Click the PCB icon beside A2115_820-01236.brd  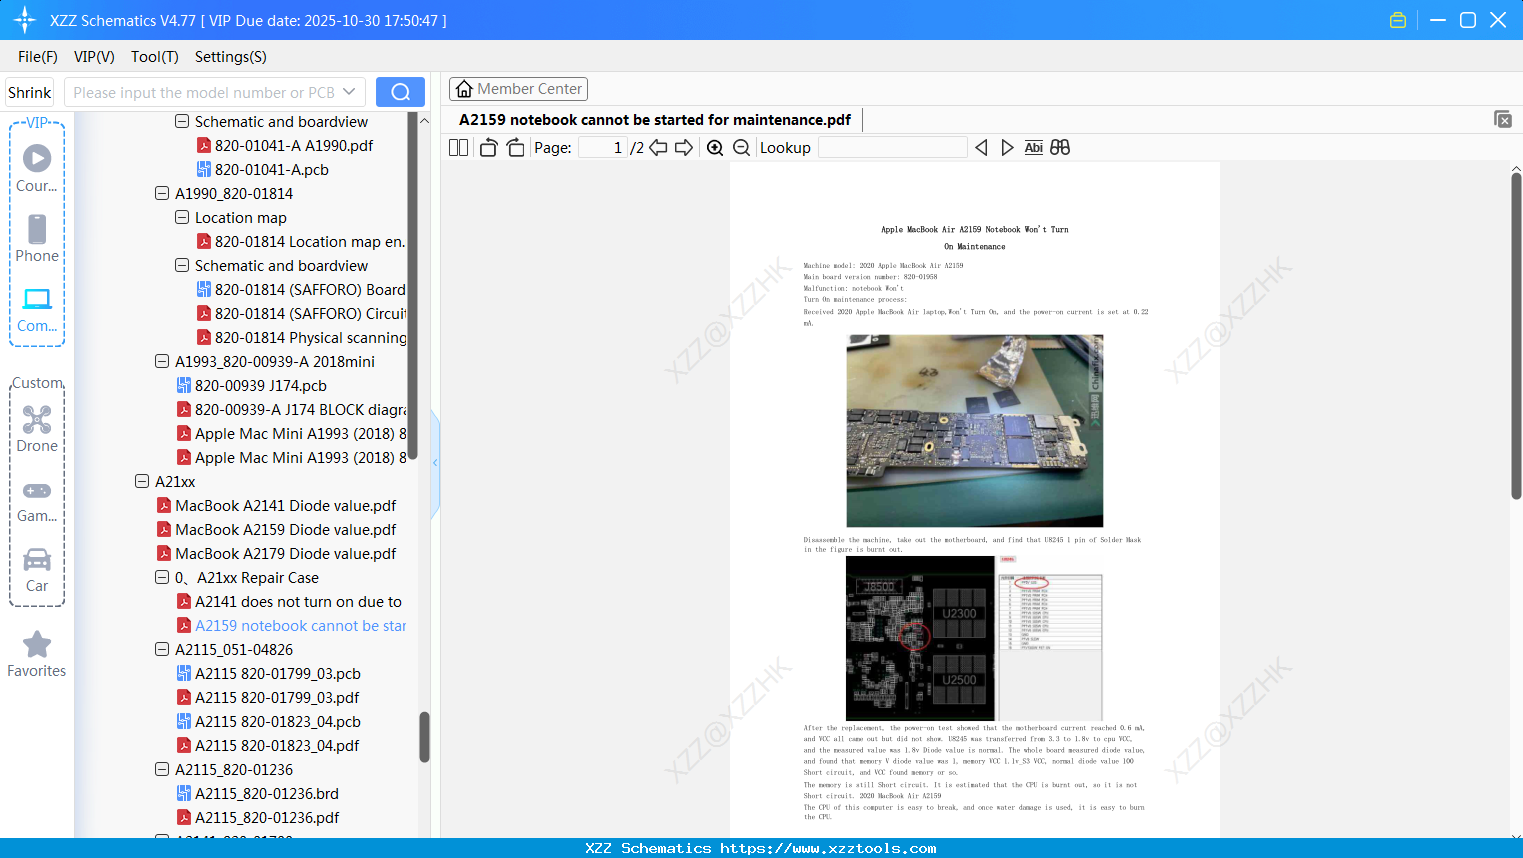click(x=184, y=794)
